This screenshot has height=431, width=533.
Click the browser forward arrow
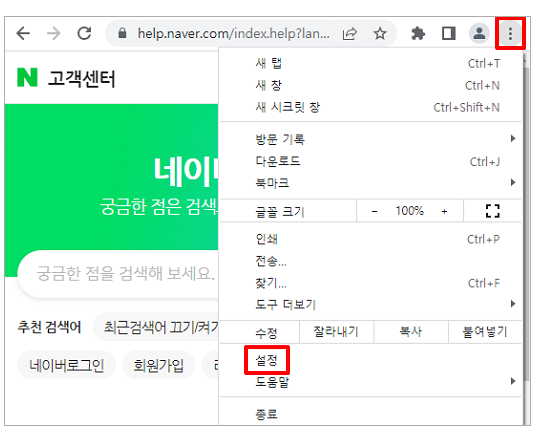(x=53, y=33)
